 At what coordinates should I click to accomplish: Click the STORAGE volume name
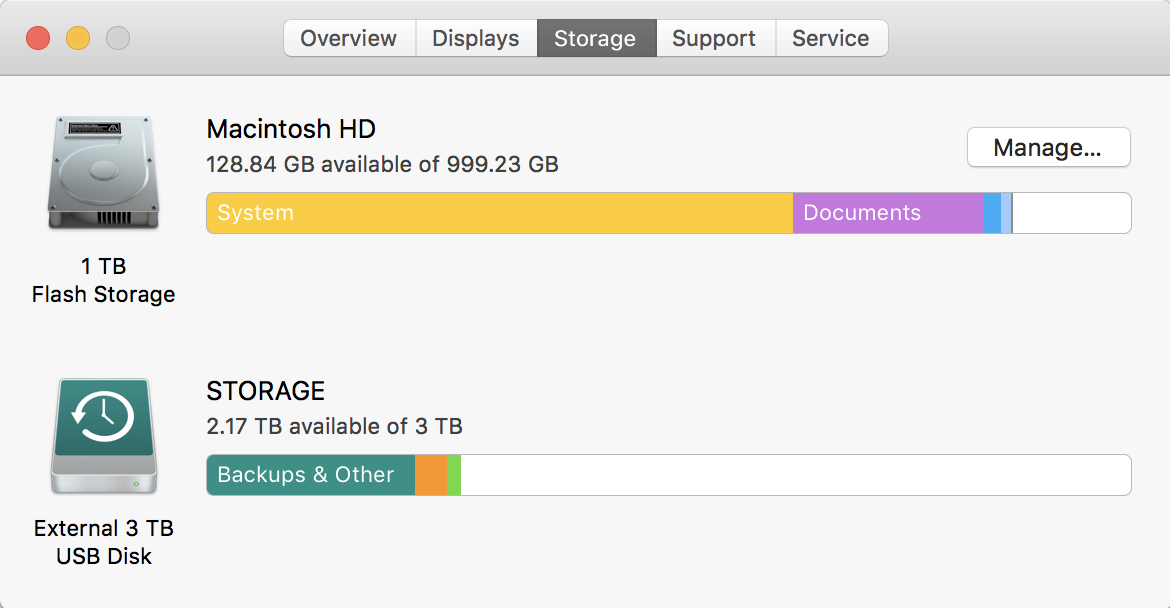(266, 391)
